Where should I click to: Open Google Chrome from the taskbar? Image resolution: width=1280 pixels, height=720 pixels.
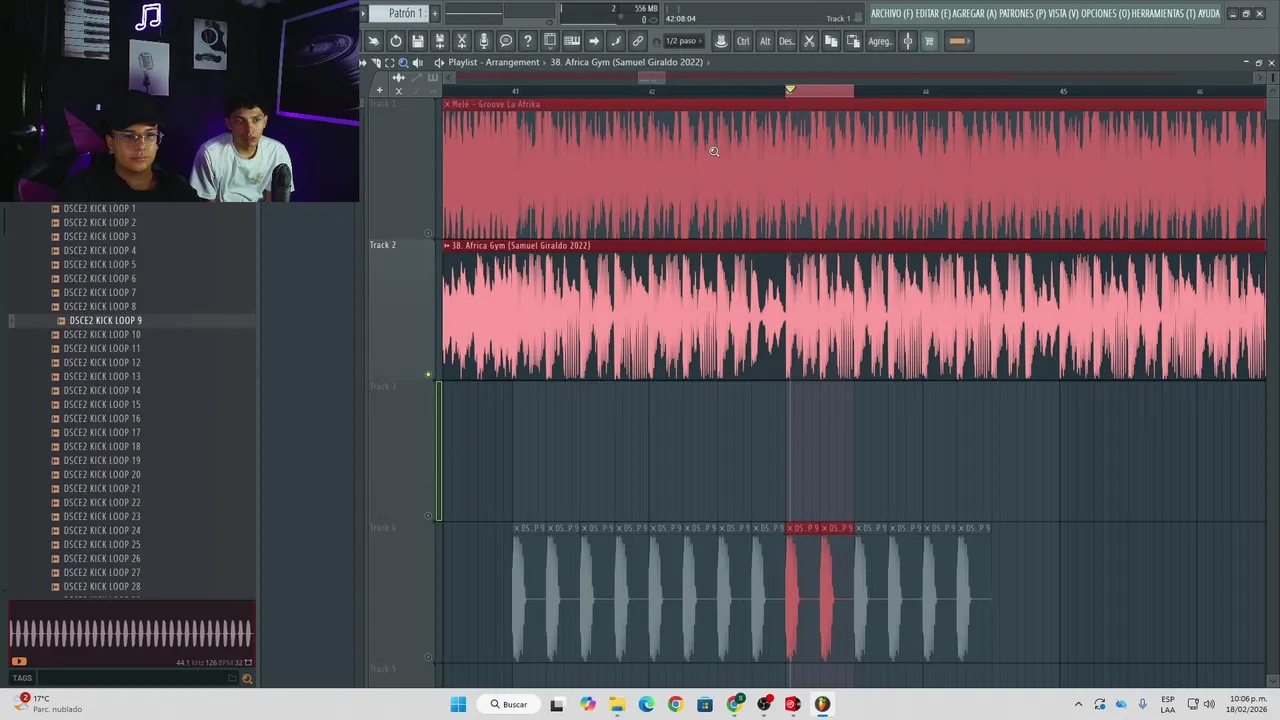[676, 704]
